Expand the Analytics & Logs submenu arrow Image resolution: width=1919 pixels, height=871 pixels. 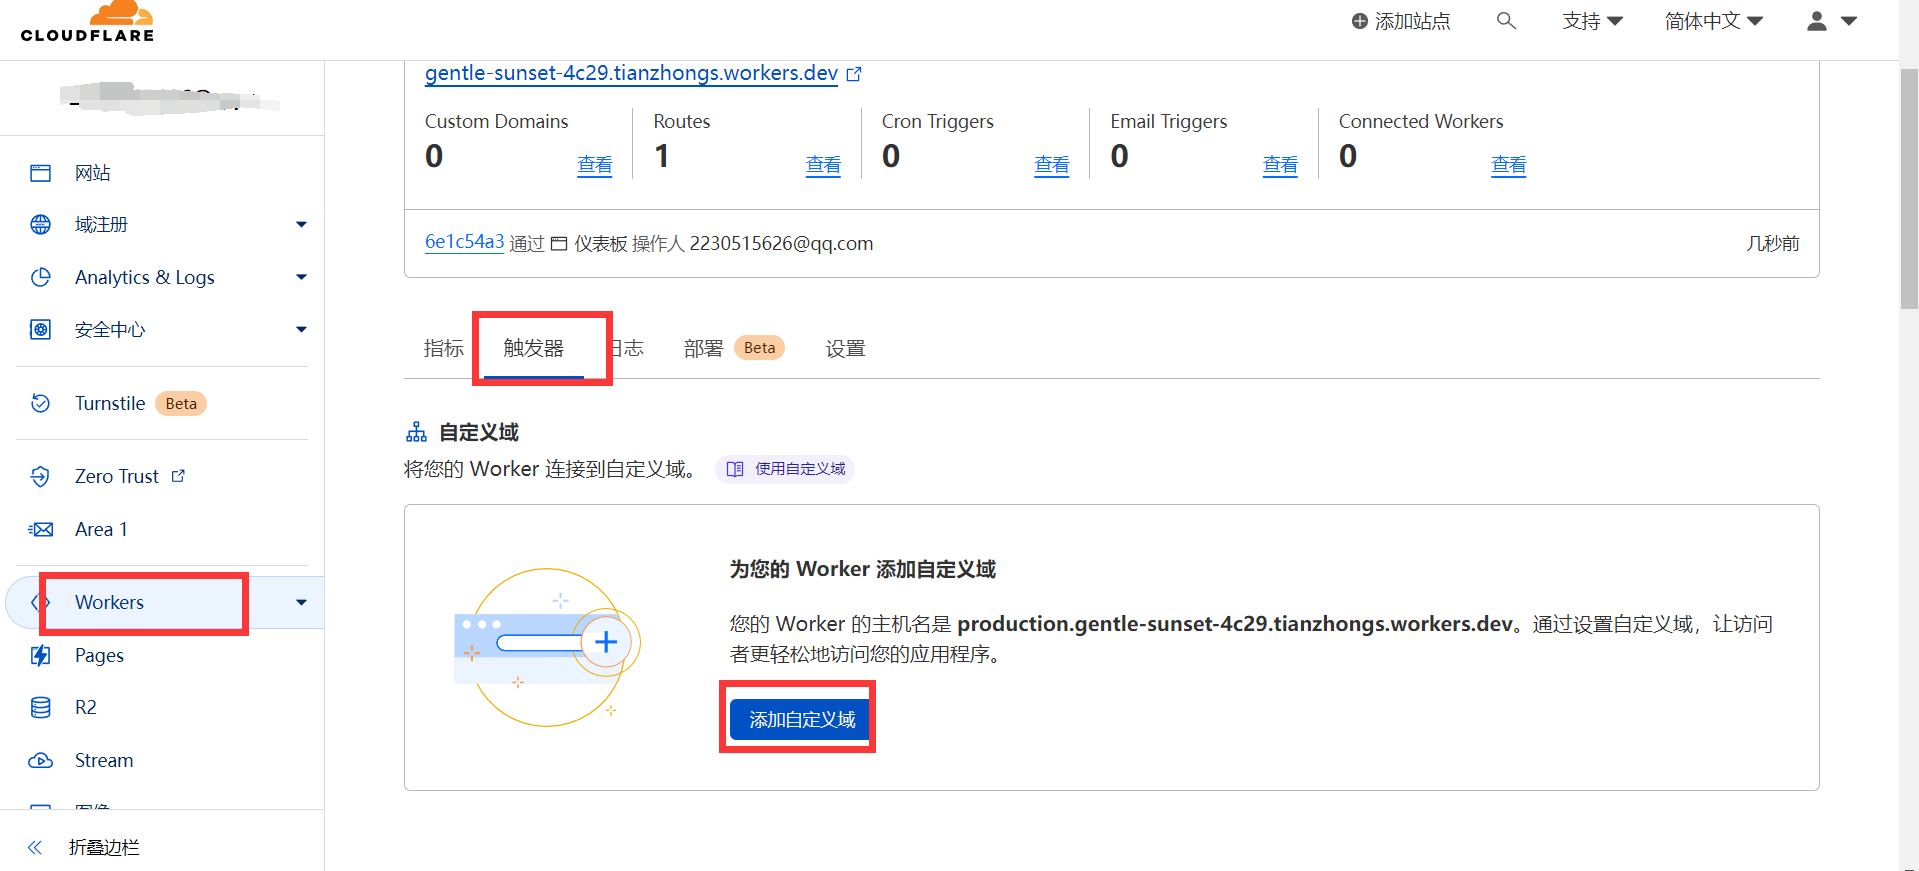(x=301, y=277)
